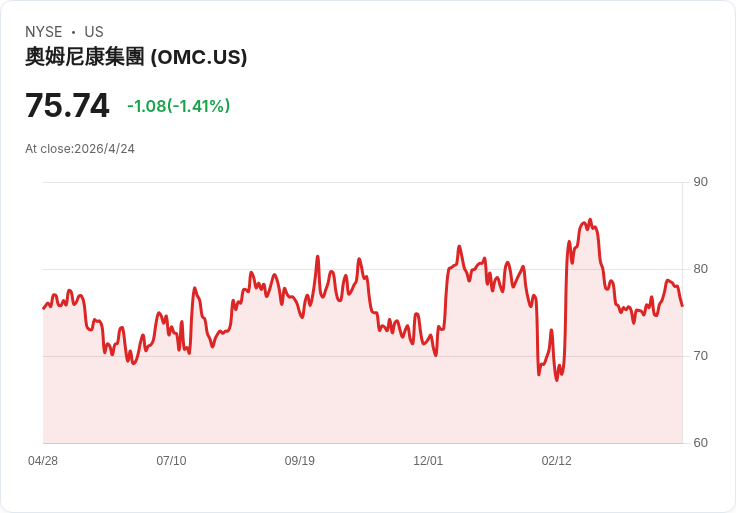736x513 pixels.
Task: Select the 12/01 date axis label
Action: [428, 461]
